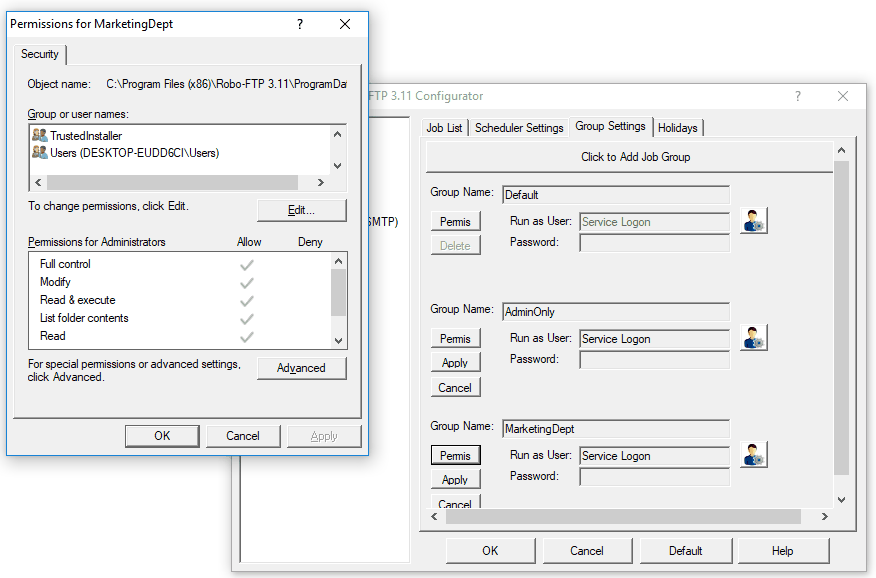Click Permis button for AdminOnly group
This screenshot has width=876, height=578.
point(455,338)
